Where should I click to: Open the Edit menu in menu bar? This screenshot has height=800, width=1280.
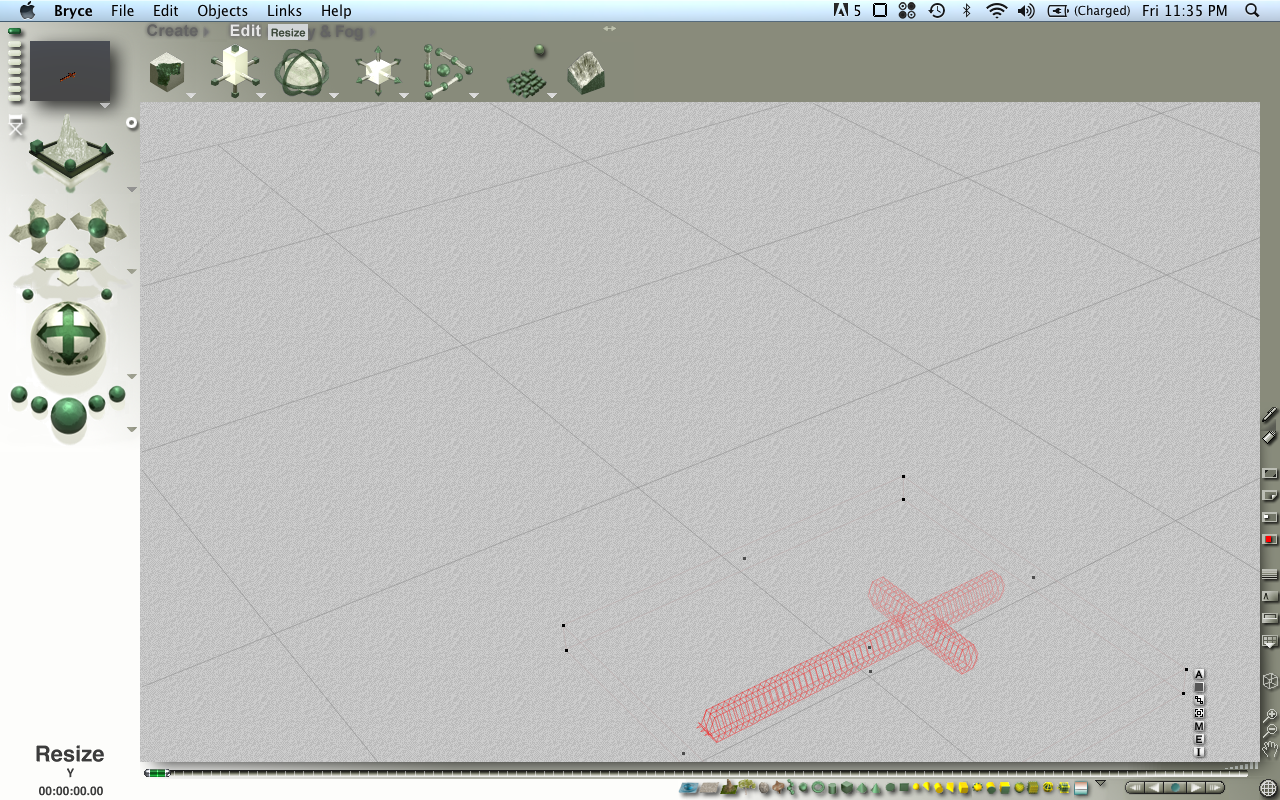[166, 11]
